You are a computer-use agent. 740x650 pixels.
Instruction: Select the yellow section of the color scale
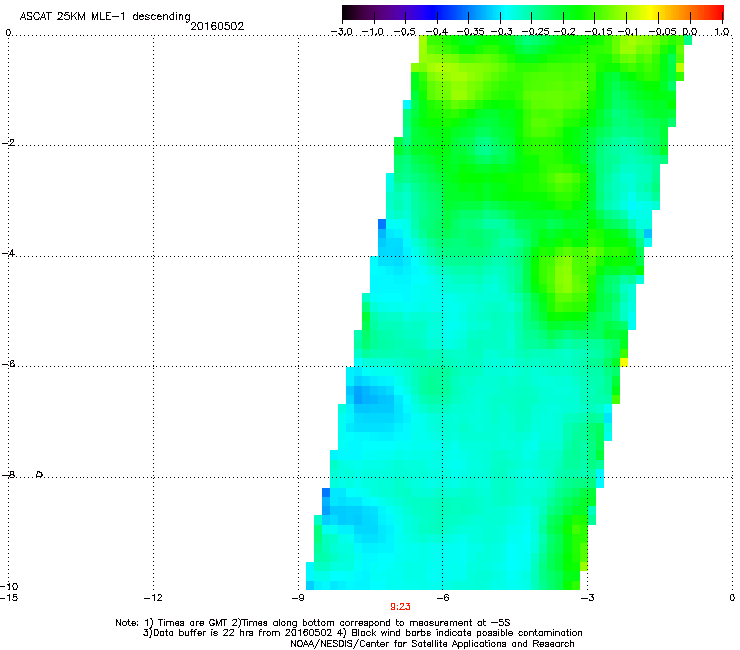click(654, 13)
